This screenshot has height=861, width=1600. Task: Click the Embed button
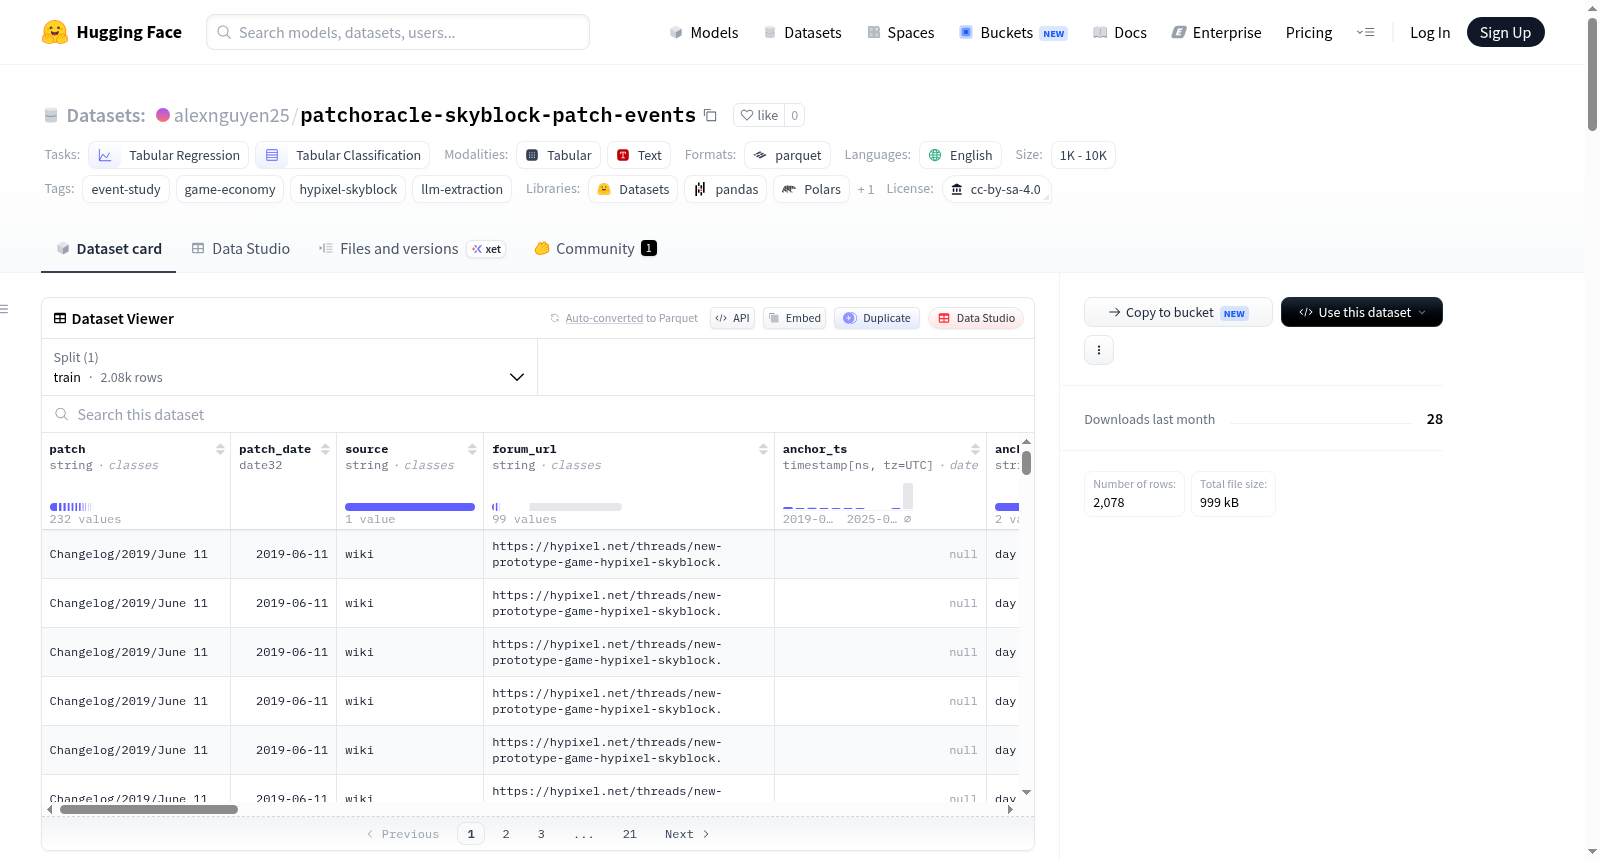point(794,318)
